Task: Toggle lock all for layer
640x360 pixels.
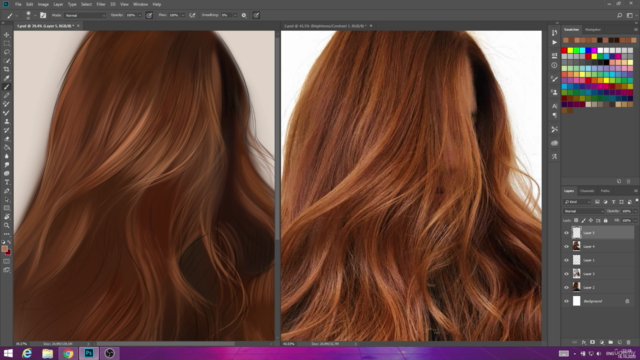Action: pos(606,220)
